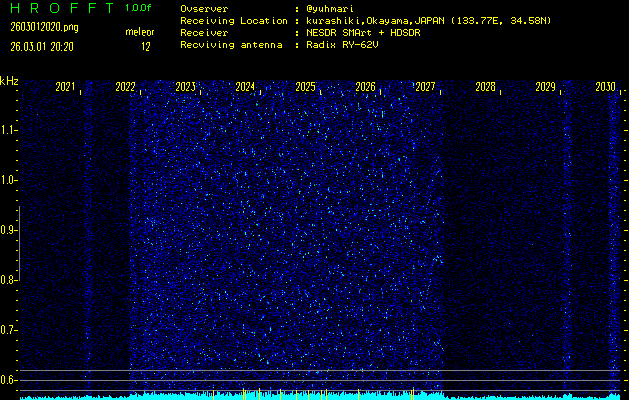This screenshot has height=400, width=629.
Task: Click the 1.0 kHz axis label
Action: coord(8,180)
